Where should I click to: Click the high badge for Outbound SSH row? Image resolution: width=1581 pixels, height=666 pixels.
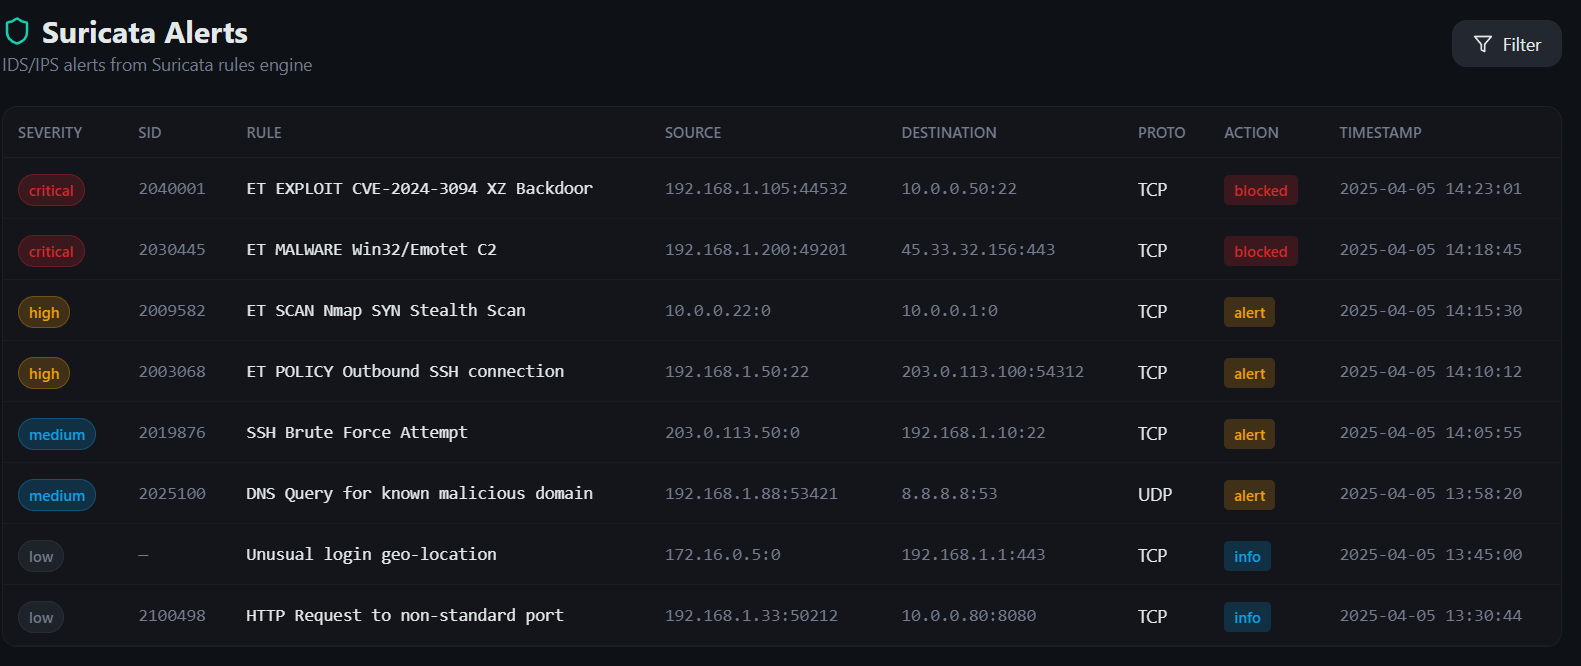click(x=44, y=373)
